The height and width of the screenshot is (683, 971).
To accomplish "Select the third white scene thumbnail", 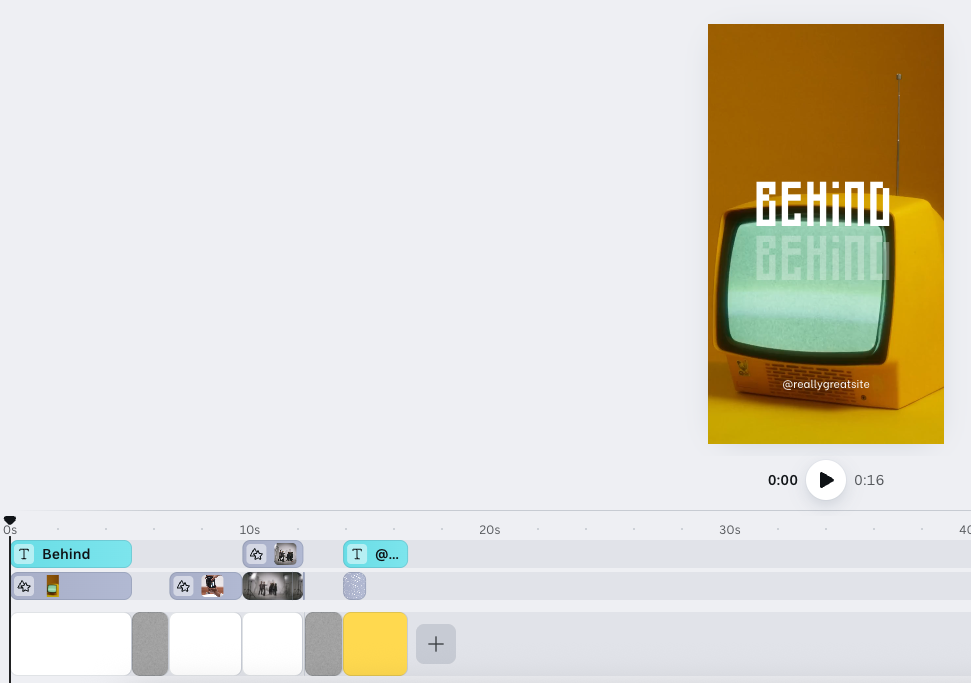I will tap(272, 643).
